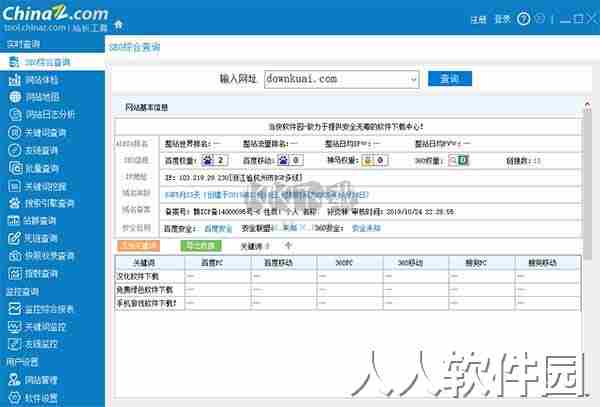Open the blue domain age link

click(x=267, y=195)
